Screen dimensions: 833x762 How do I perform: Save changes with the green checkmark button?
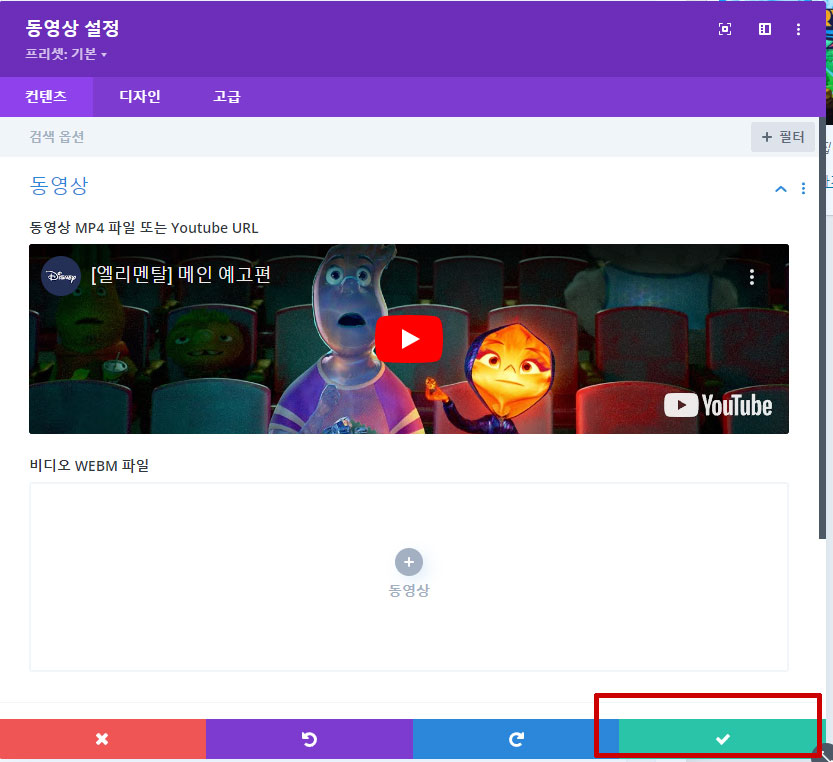click(x=722, y=739)
